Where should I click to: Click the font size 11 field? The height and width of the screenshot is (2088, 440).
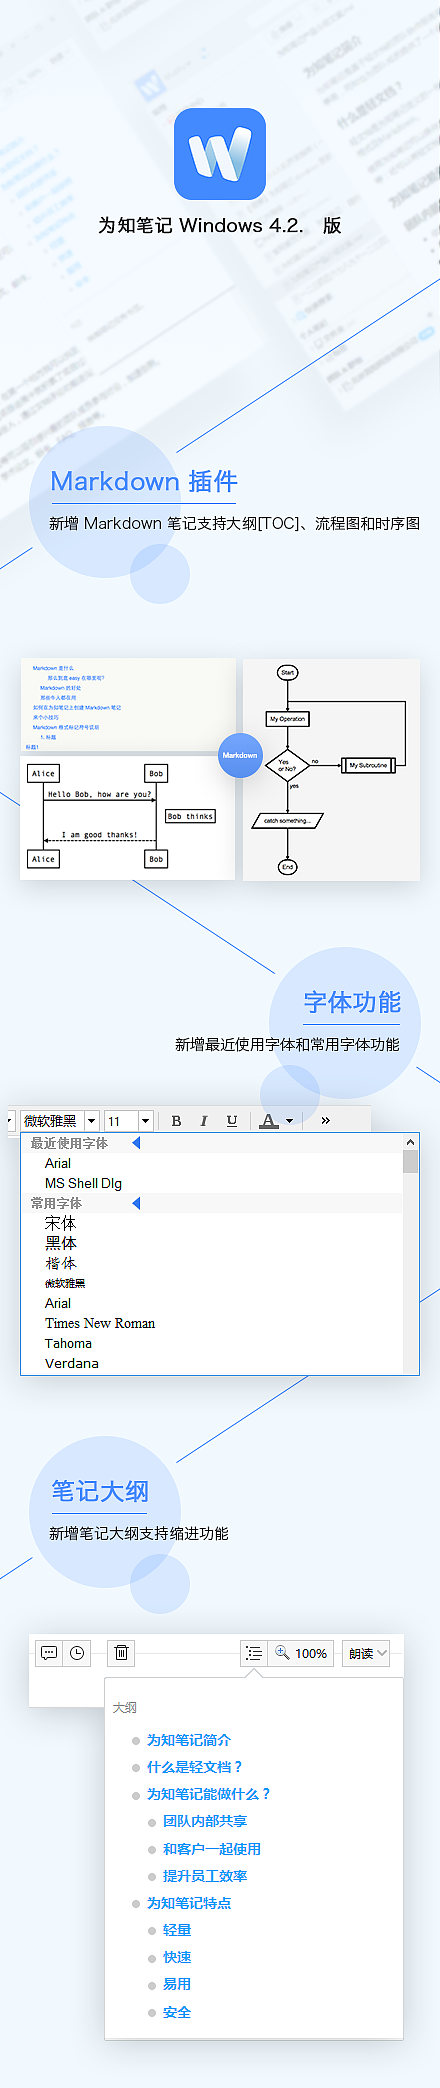click(121, 1121)
